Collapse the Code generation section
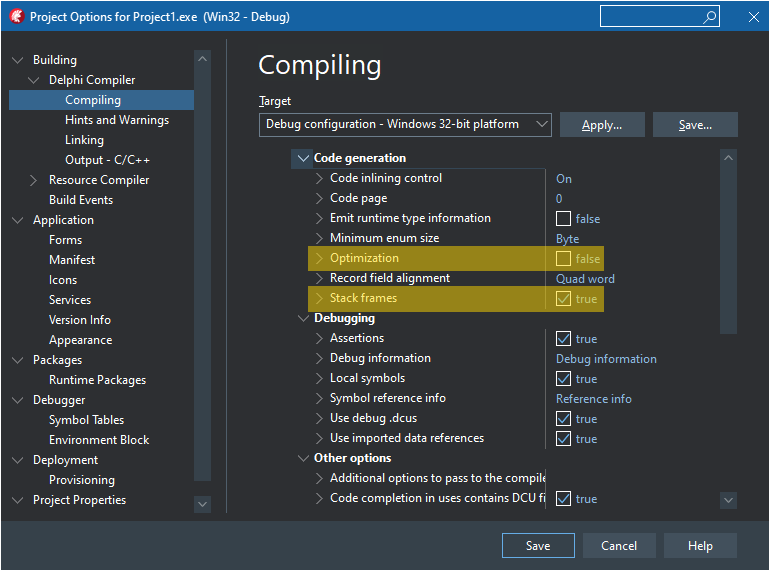The image size is (770, 571). coord(303,158)
